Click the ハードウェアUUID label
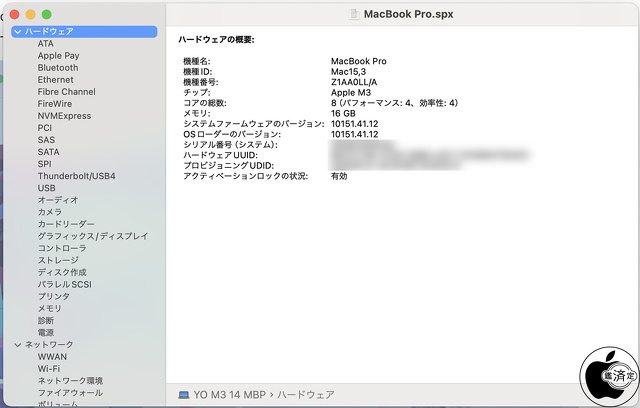 pos(220,155)
